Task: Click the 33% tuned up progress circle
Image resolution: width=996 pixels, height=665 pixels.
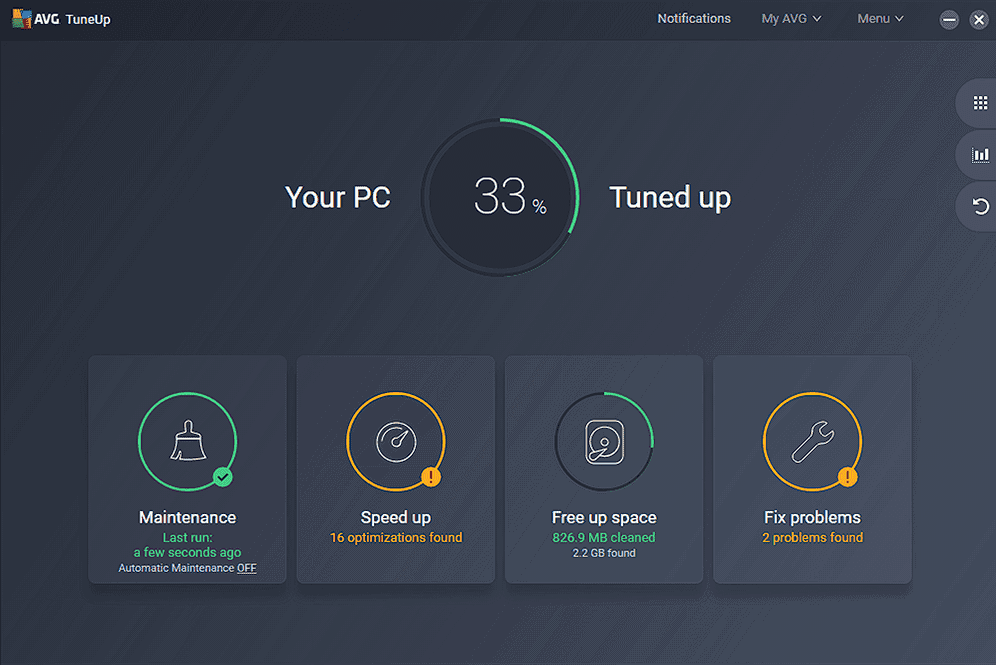Action: pos(501,197)
